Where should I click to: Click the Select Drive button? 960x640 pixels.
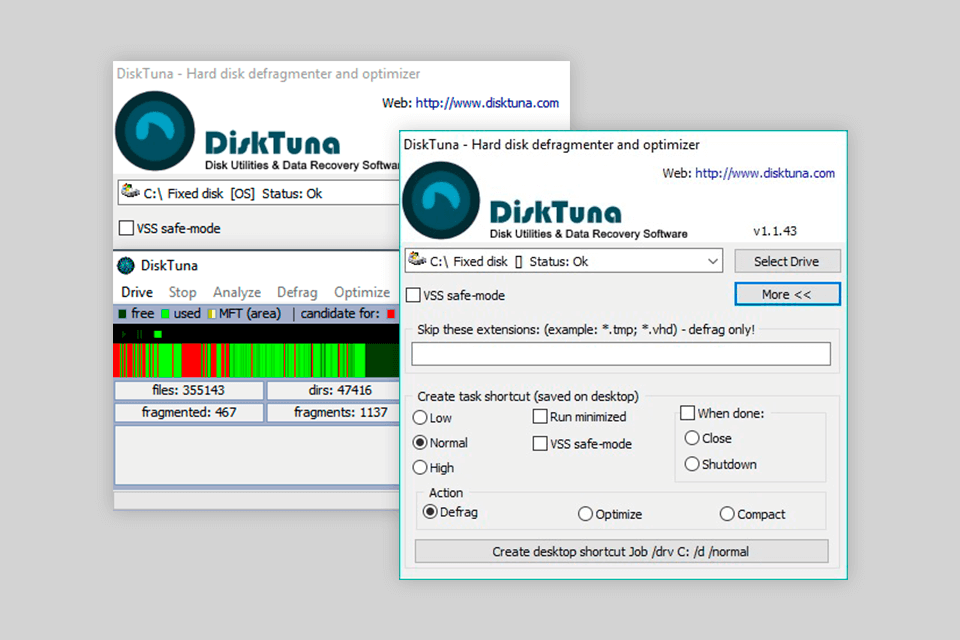(787, 262)
